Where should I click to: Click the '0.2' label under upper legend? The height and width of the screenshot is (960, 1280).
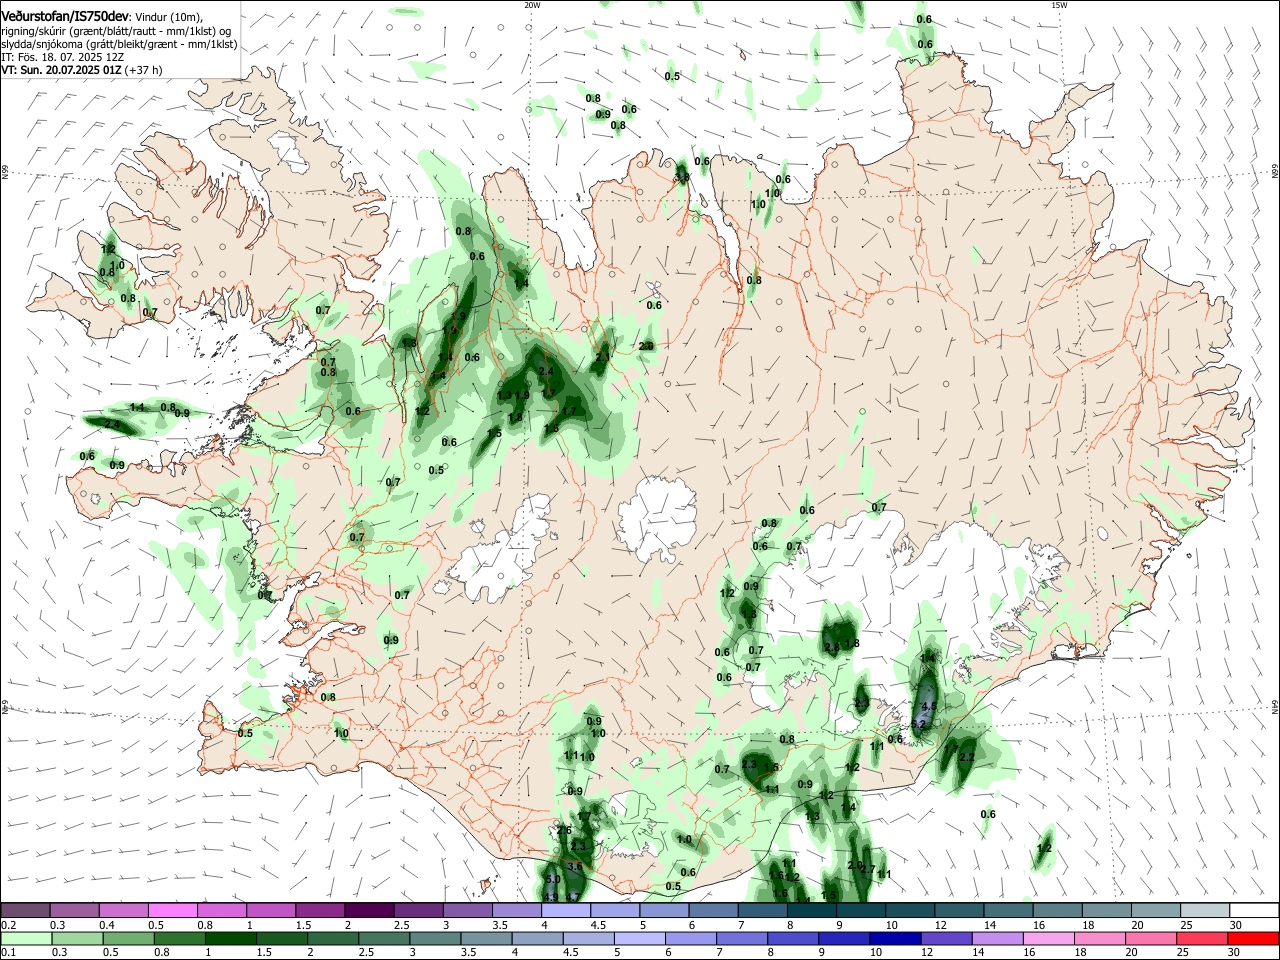(8, 924)
